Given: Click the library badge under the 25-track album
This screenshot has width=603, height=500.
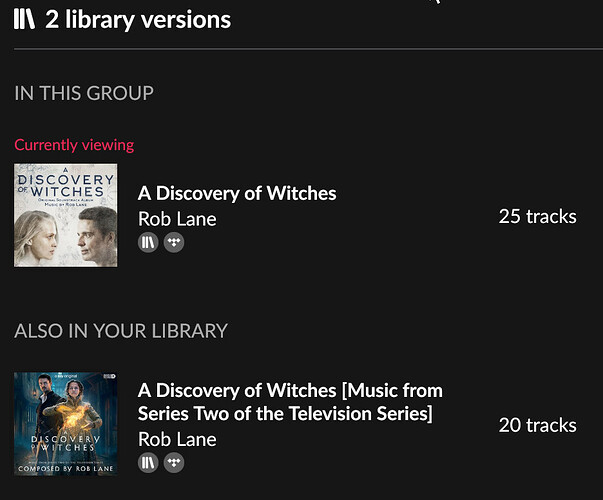Looking at the screenshot, I should tap(148, 242).
